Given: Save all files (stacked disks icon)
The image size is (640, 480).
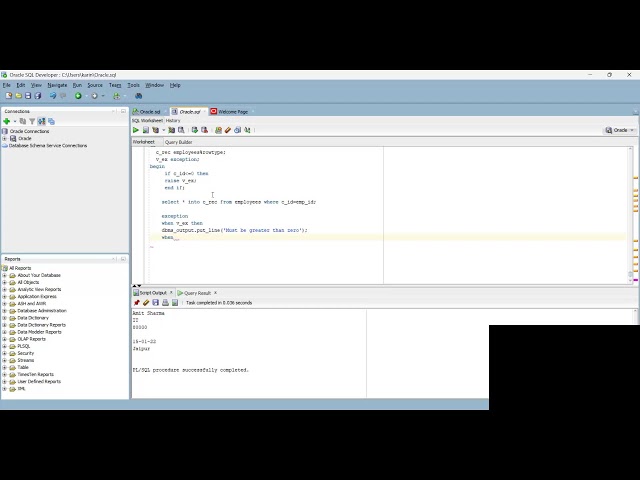Looking at the screenshot, I should coord(38,96).
